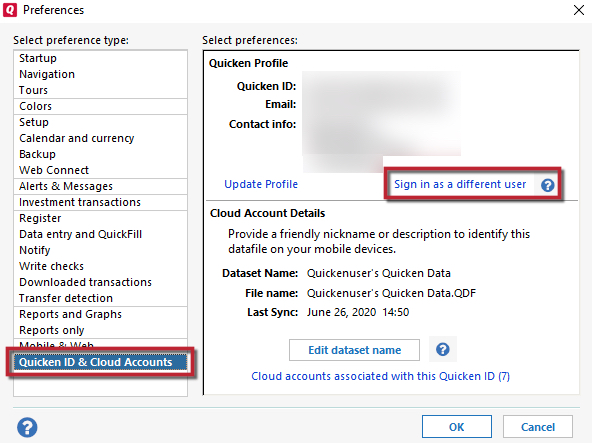Open the dialog help icon near OK button
The image size is (592, 443).
point(27,428)
